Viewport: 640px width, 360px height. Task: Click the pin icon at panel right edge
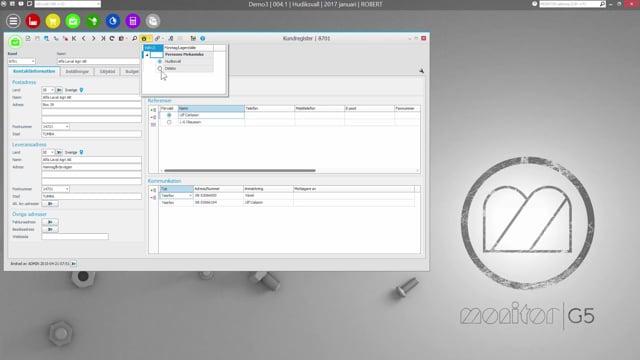pos(421,71)
